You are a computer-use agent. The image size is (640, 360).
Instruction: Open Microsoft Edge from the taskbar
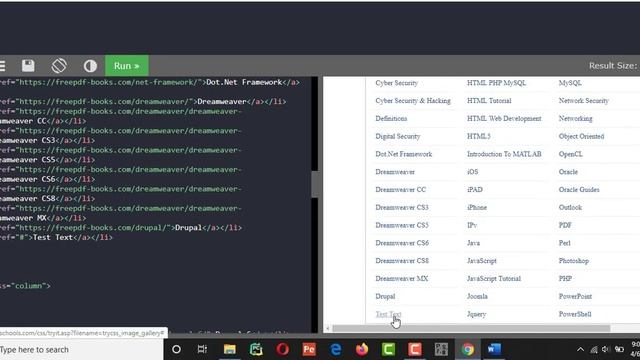[x=336, y=349]
